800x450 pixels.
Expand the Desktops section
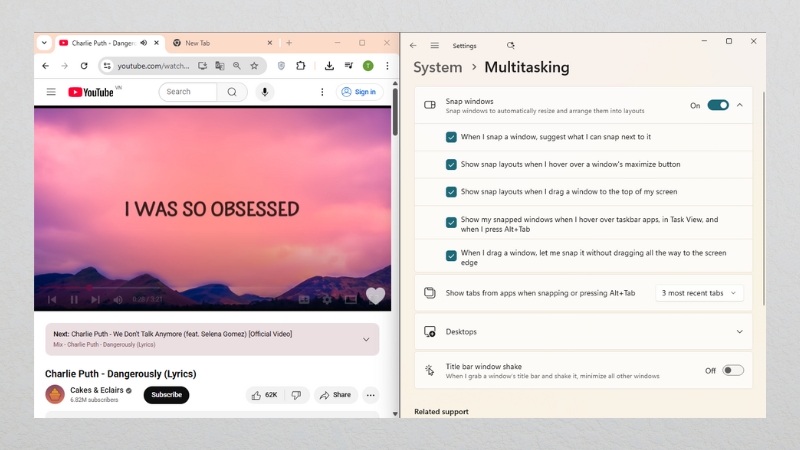(x=583, y=332)
